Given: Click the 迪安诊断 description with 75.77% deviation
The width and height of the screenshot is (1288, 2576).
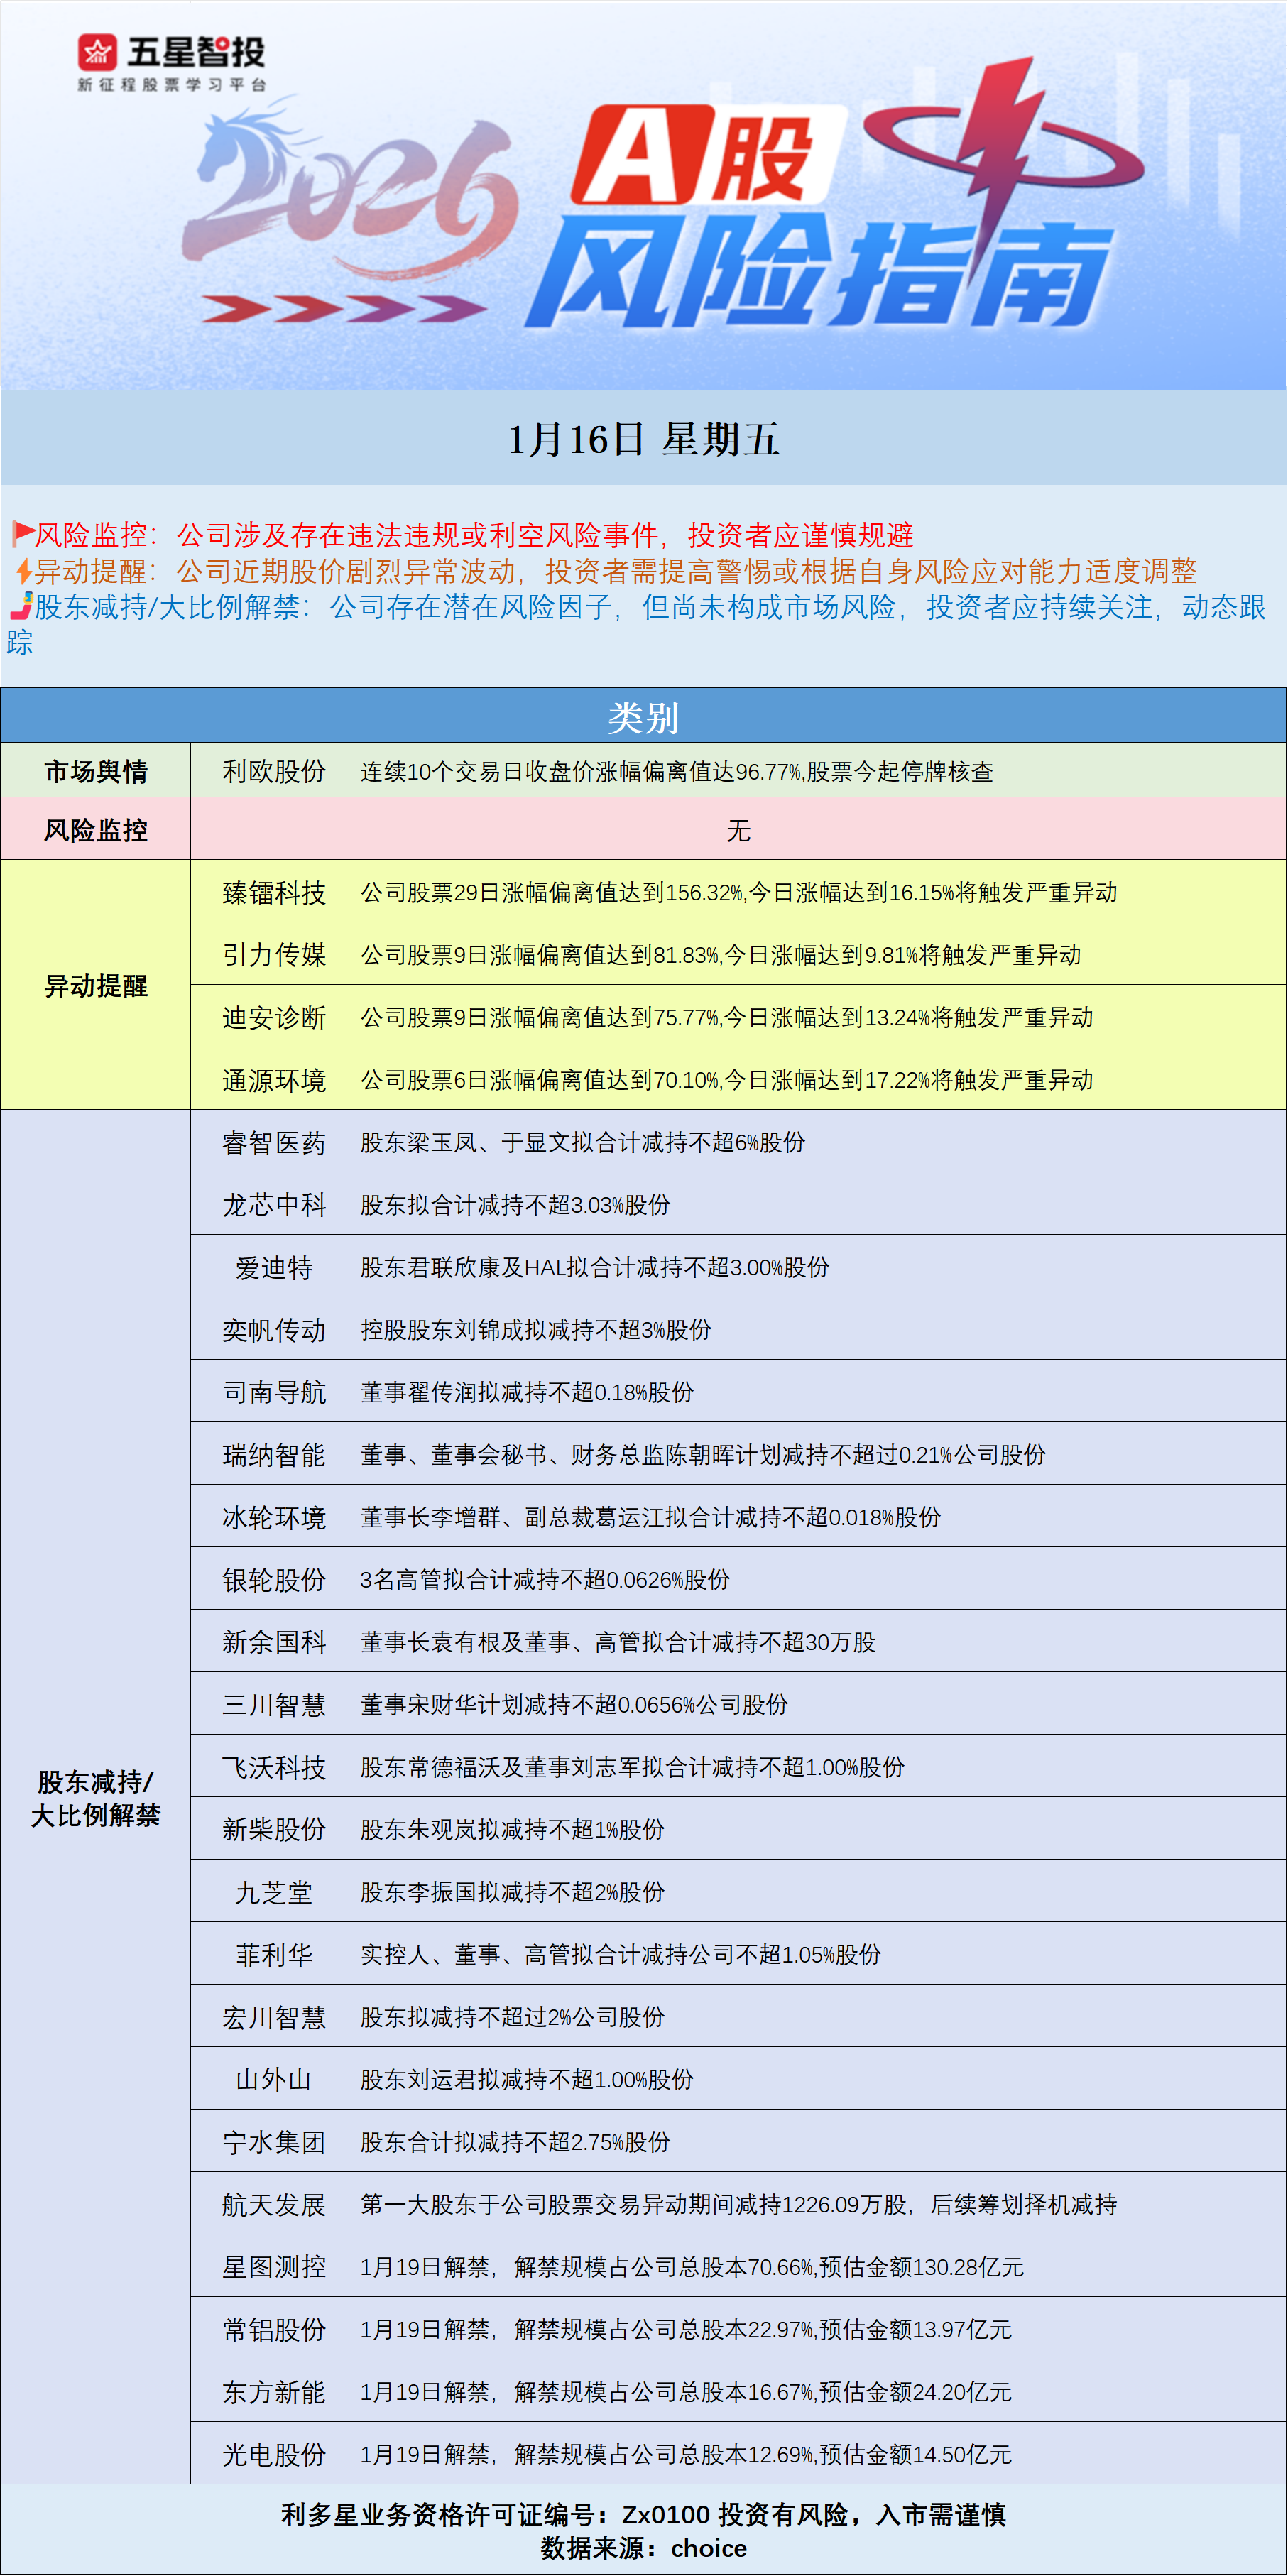Looking at the screenshot, I should coord(727,1018).
